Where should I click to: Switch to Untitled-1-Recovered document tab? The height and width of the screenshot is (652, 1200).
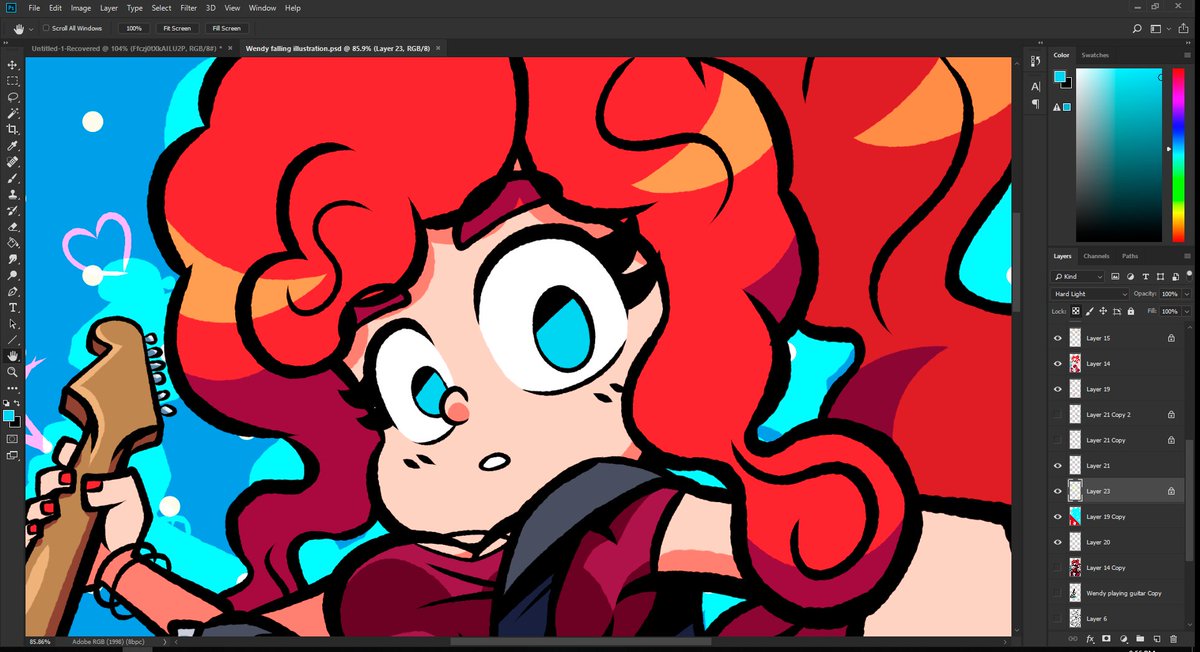coord(126,47)
